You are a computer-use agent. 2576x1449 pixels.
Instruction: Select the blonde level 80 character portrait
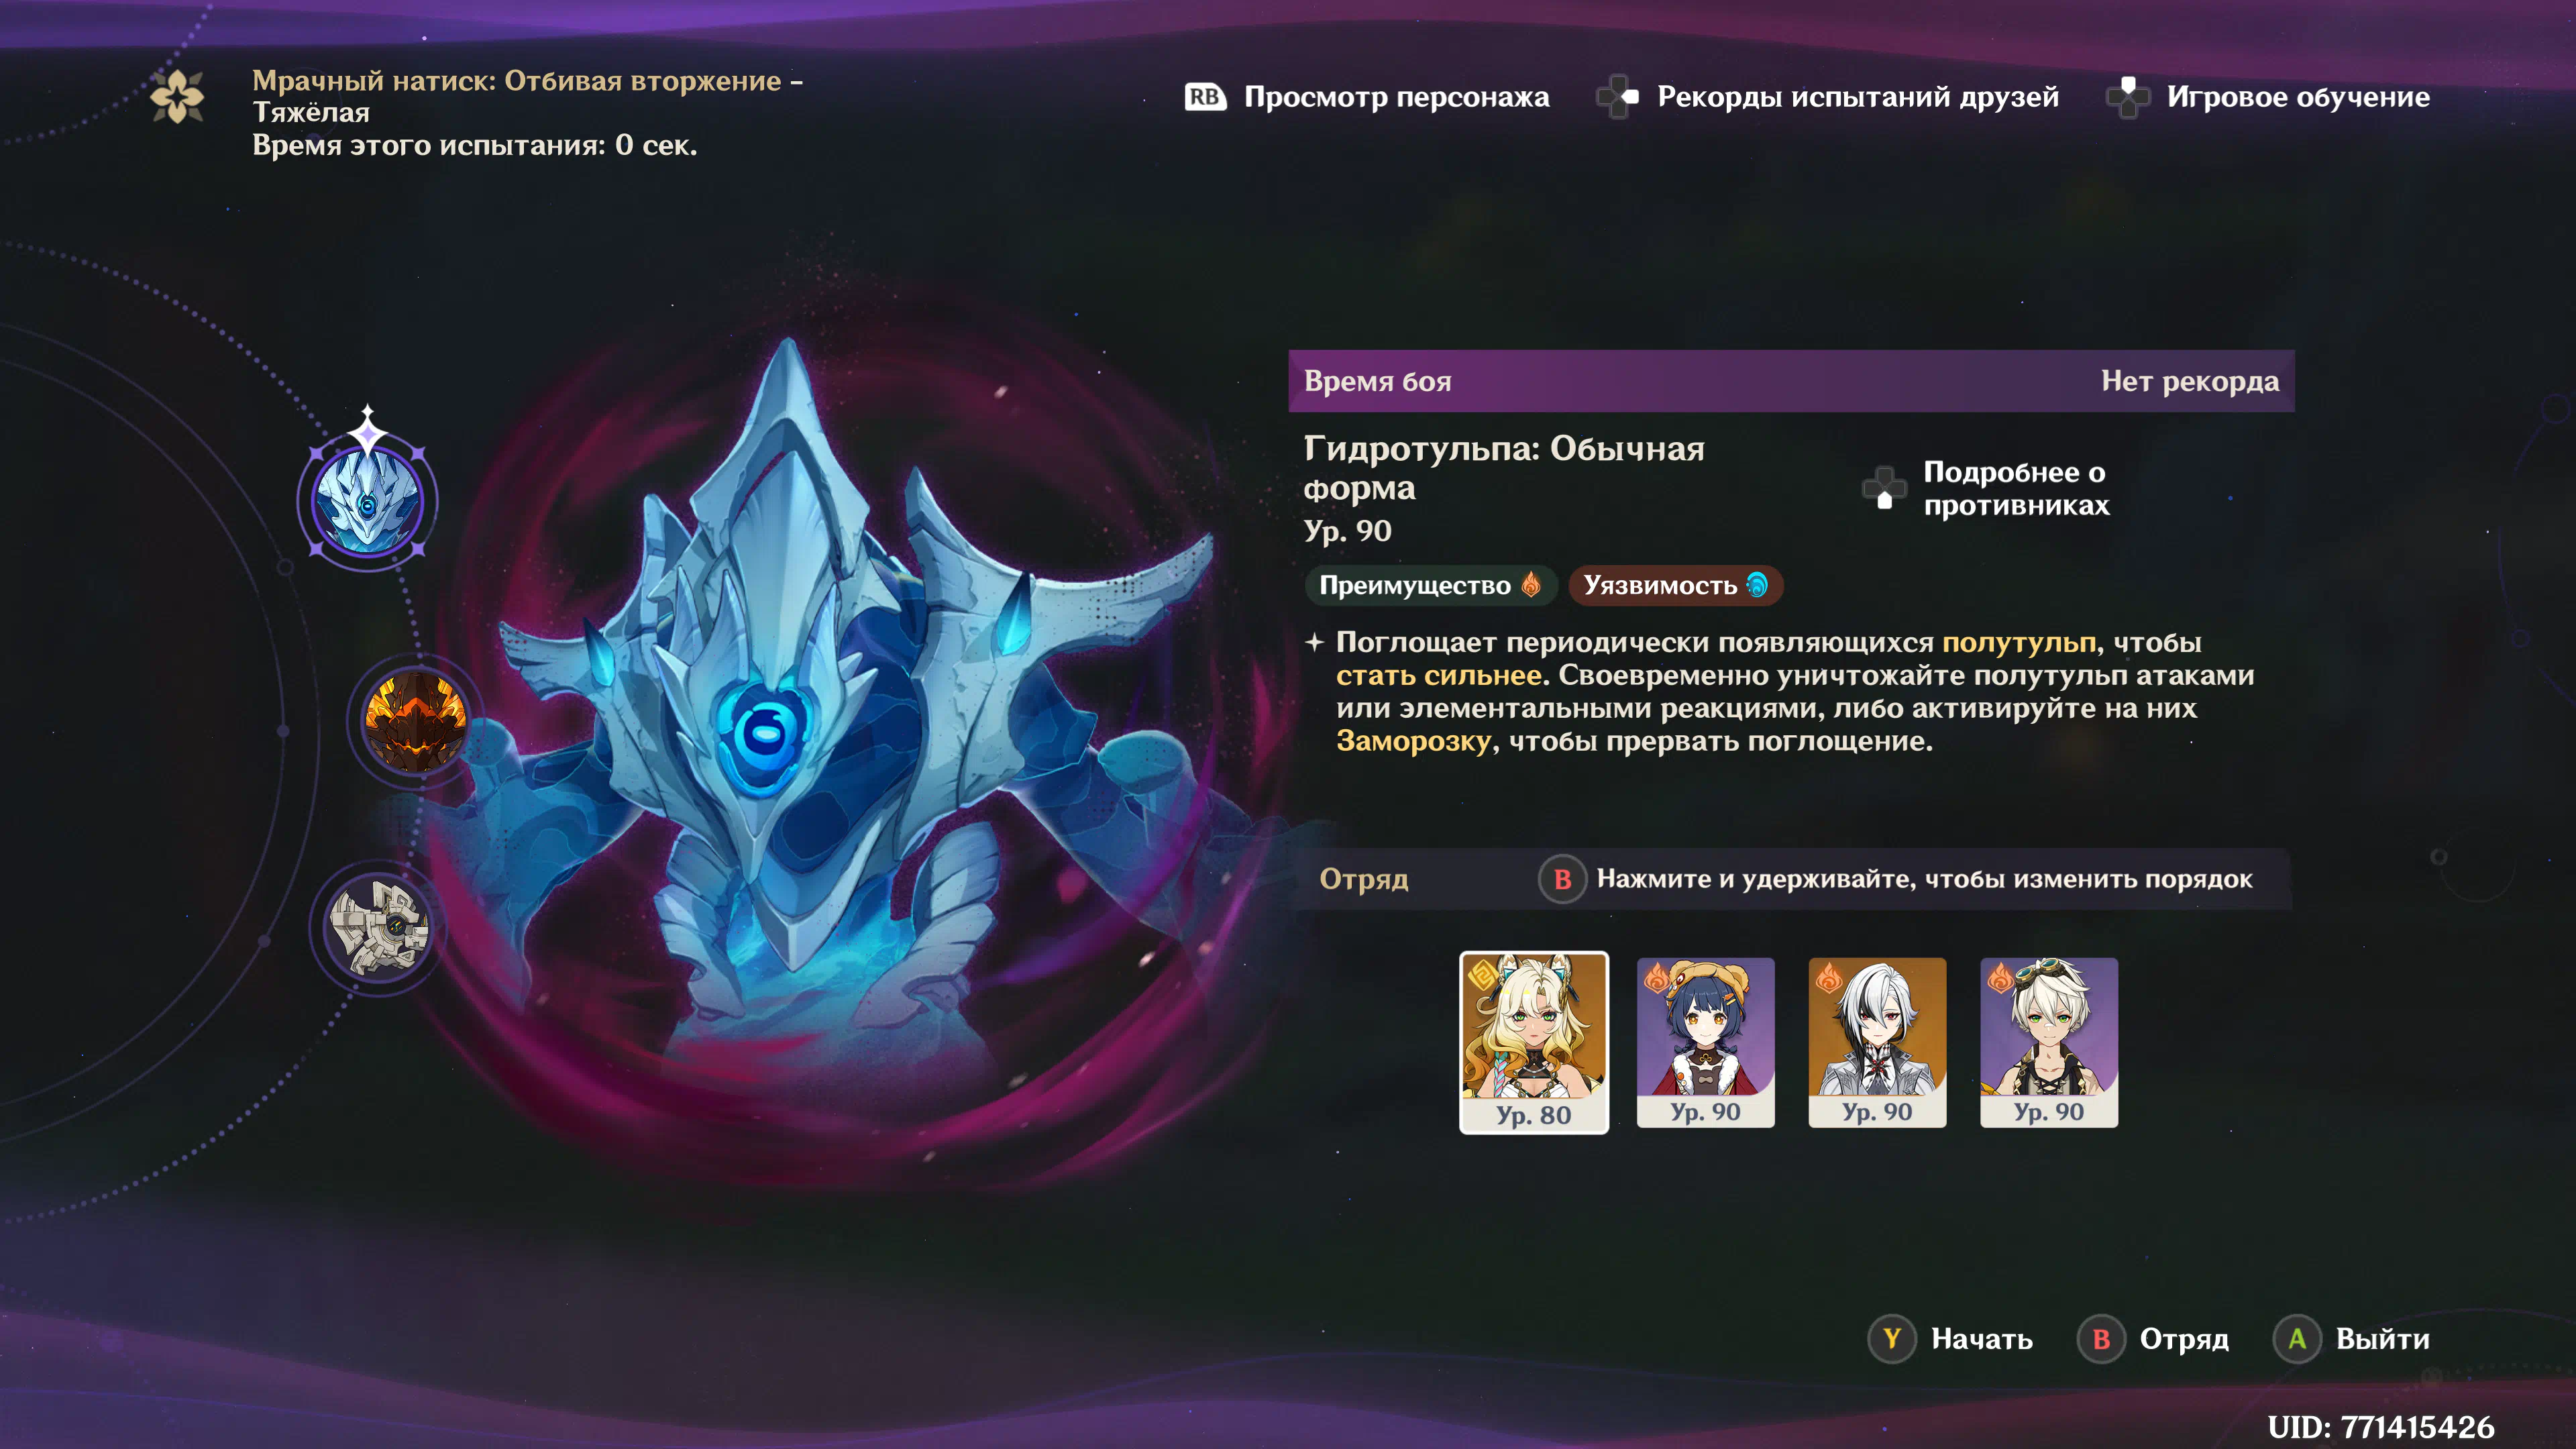click(1534, 1042)
